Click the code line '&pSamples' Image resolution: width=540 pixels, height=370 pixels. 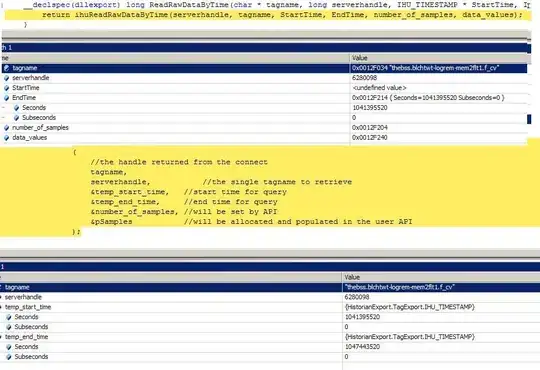[x=111, y=222]
